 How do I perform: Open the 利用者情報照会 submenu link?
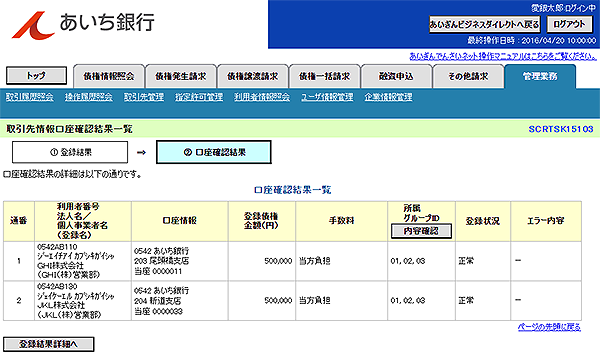point(262,97)
